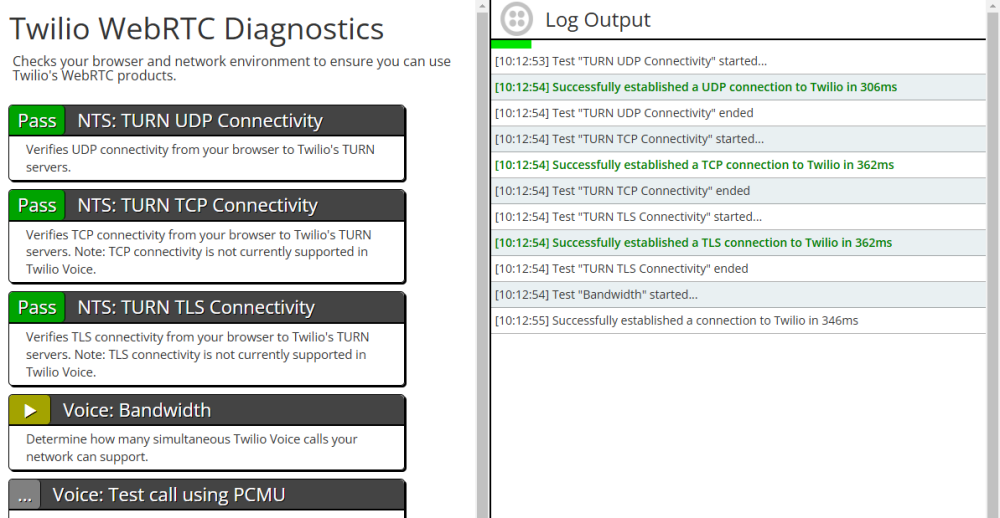
Task: Select the Voice: Bandwidth test header
Action: pos(226,410)
